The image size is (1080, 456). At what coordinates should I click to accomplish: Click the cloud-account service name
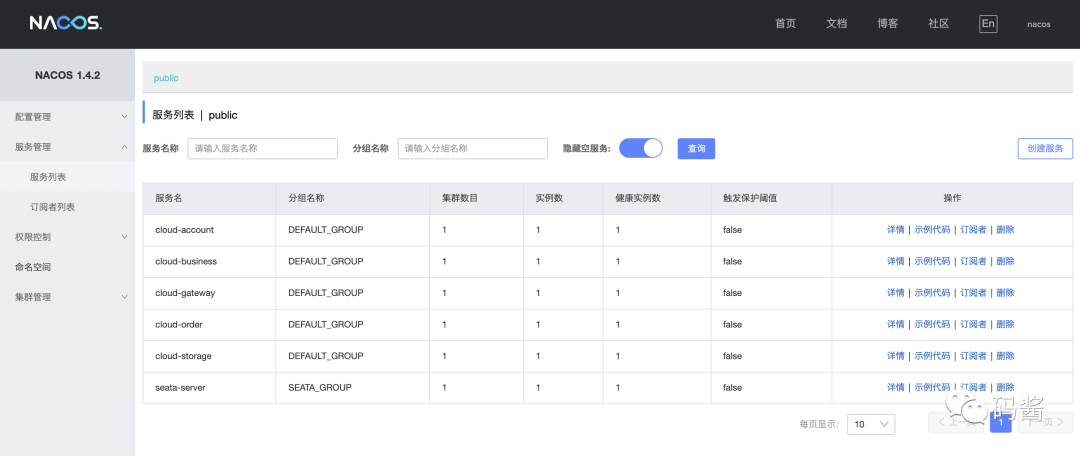pyautogui.click(x=185, y=230)
